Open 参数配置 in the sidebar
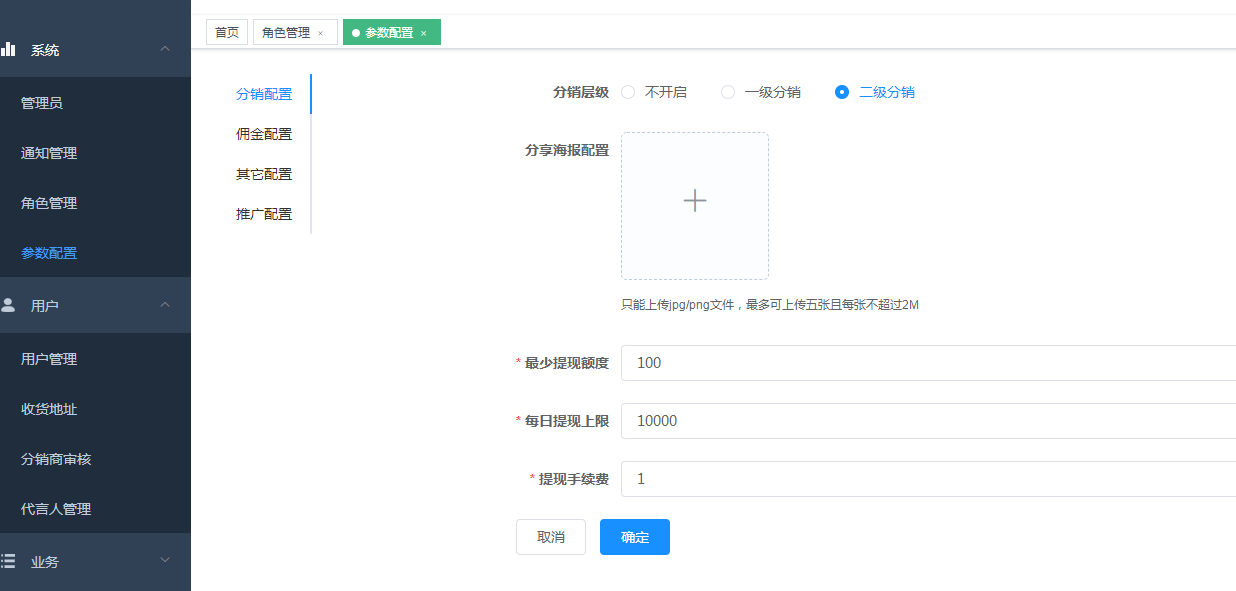This screenshot has height=591, width=1236. click(95, 253)
